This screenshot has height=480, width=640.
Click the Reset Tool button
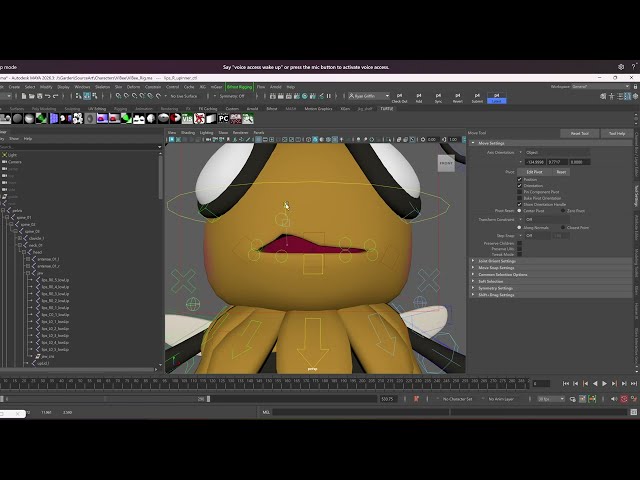click(x=580, y=133)
